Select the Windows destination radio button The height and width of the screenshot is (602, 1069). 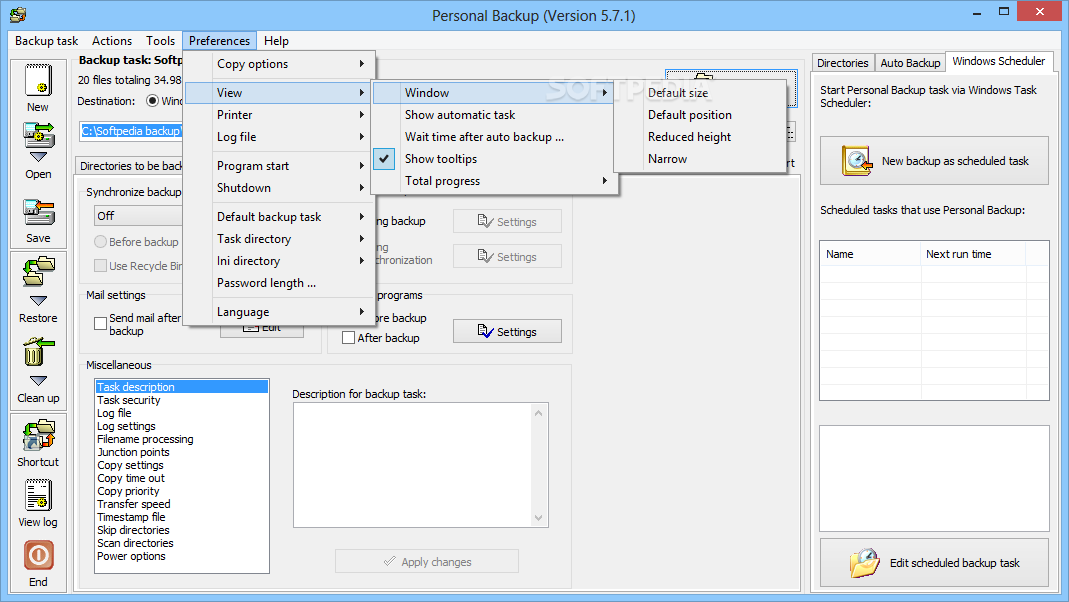(x=153, y=100)
